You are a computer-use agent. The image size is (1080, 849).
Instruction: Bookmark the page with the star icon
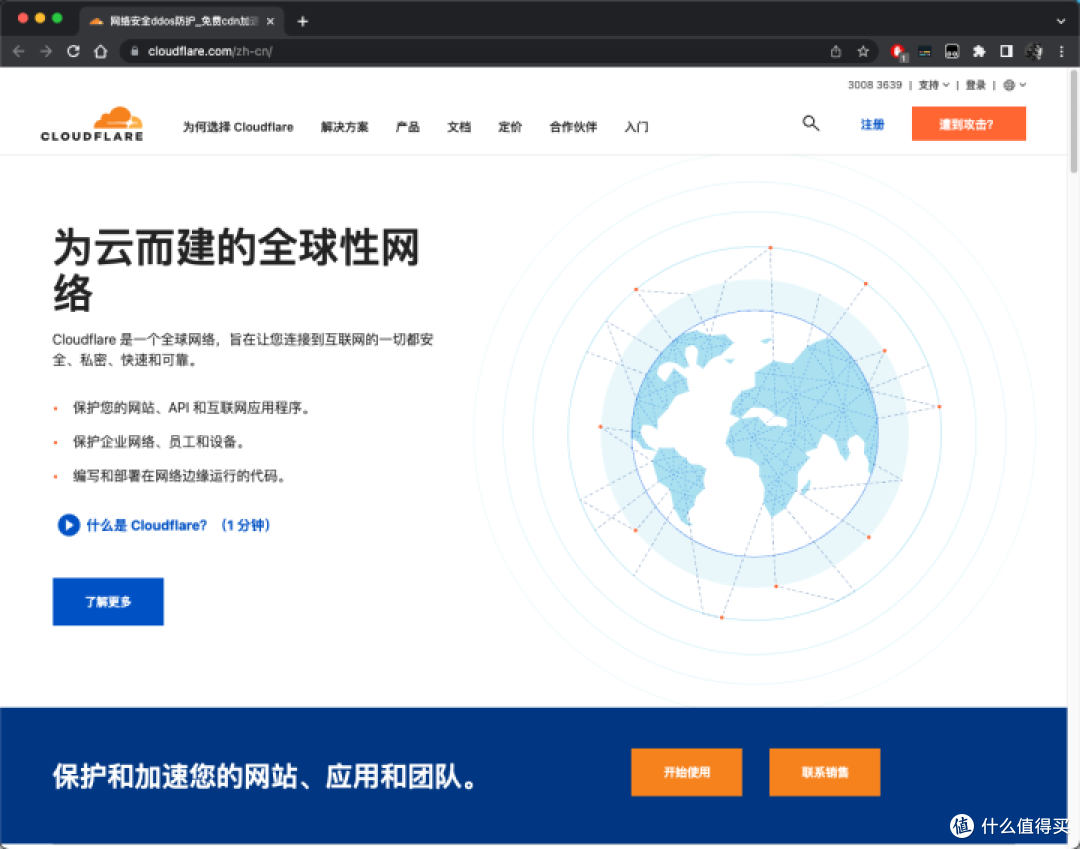coord(863,51)
